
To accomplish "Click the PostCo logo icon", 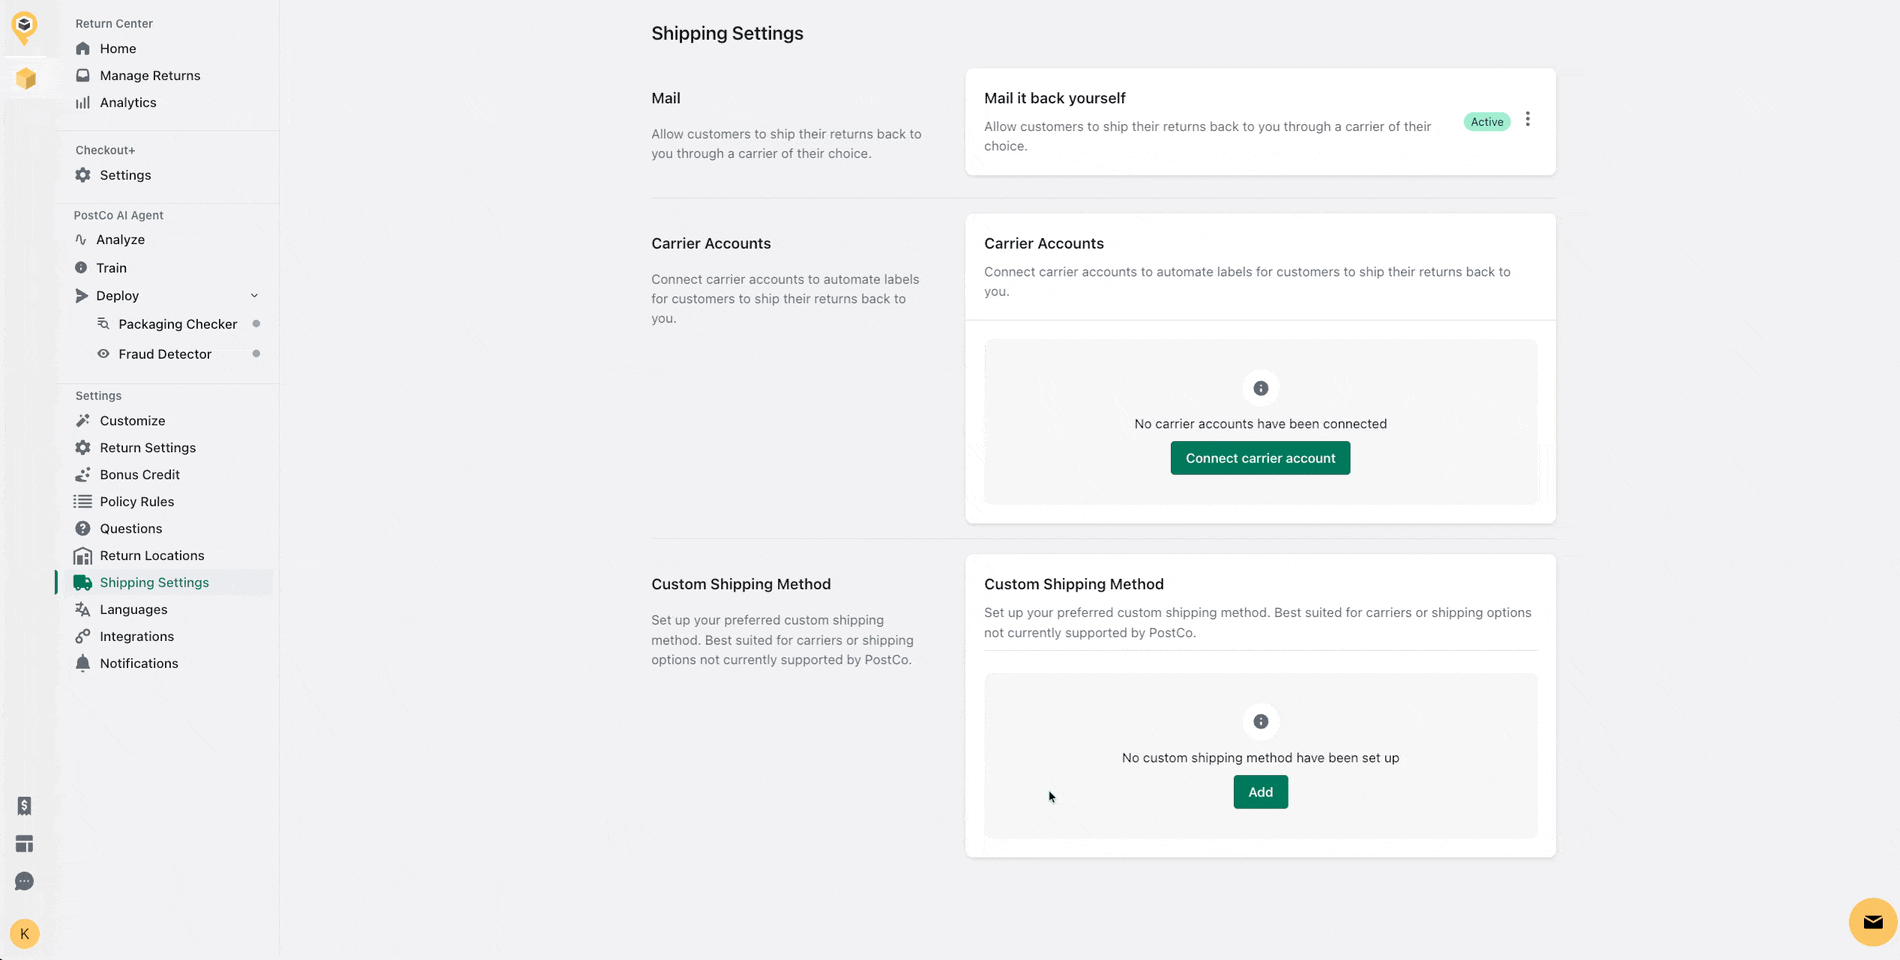I will [x=24, y=25].
